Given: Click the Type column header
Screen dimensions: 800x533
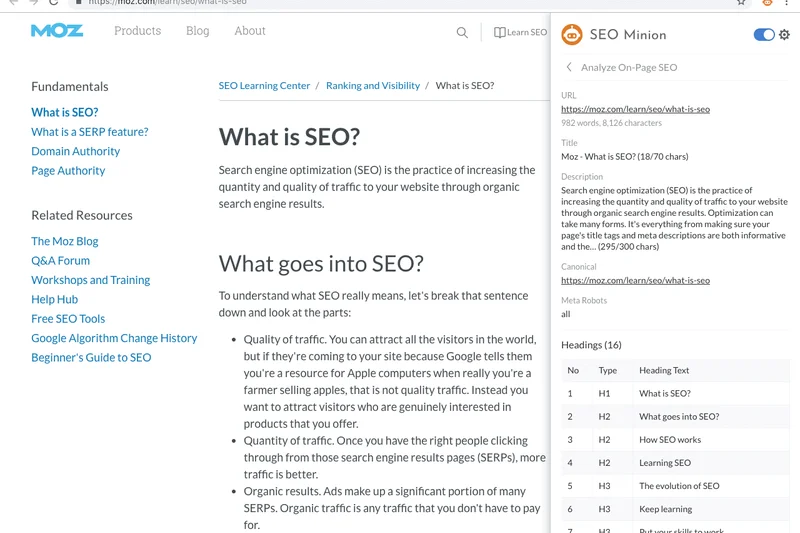Looking at the screenshot, I should click(607, 370).
